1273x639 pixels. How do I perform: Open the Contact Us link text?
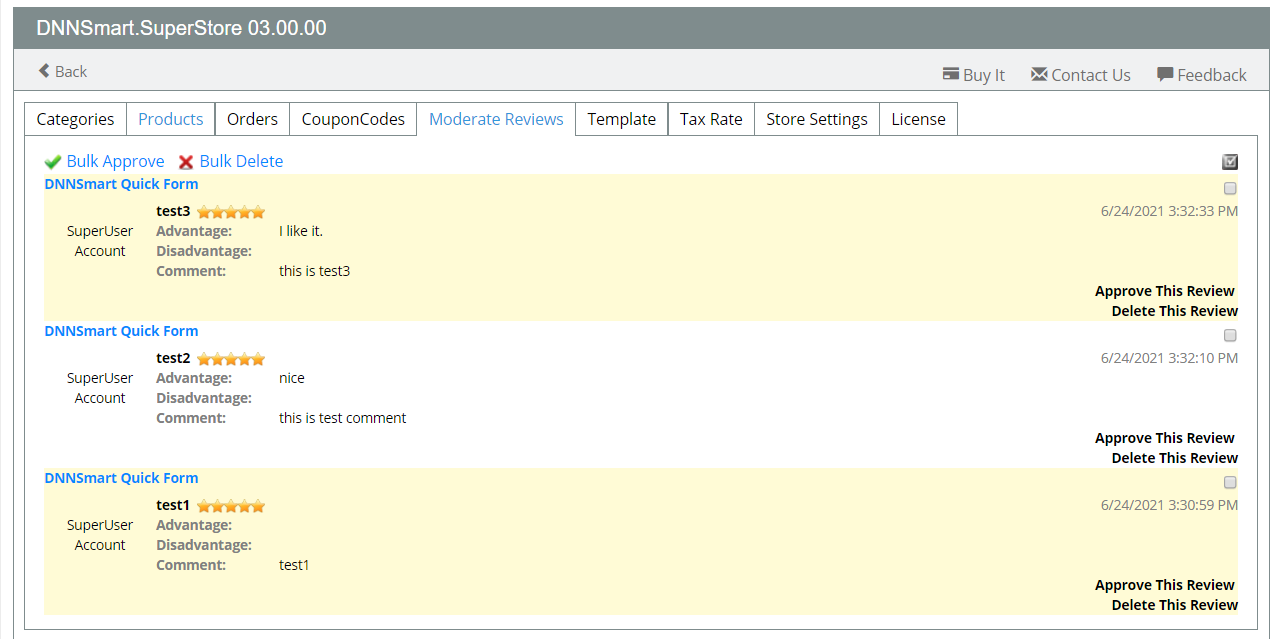pos(1091,75)
